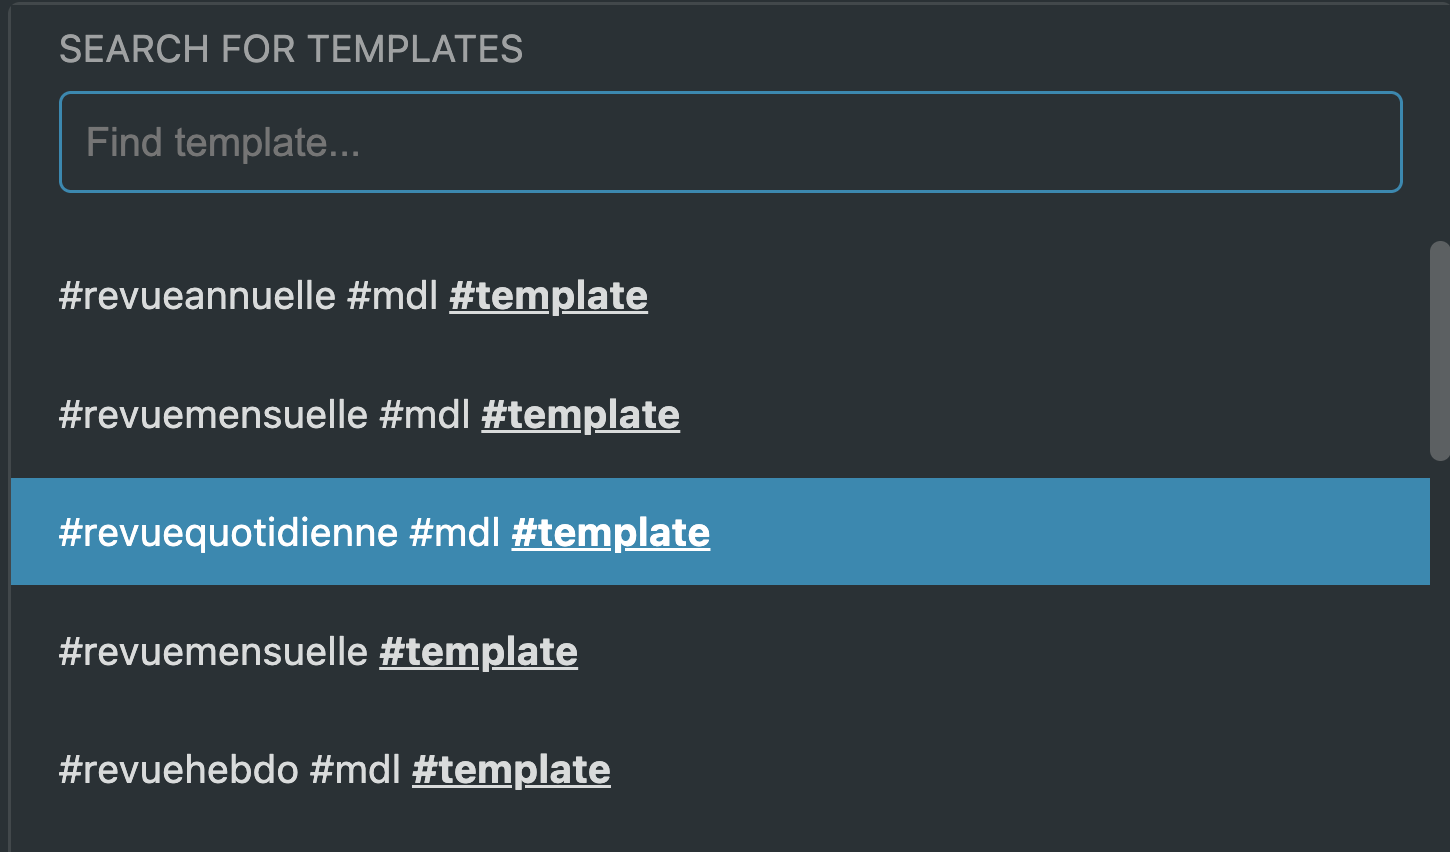Click #template link in the #revuequotidienne row

[x=611, y=533]
